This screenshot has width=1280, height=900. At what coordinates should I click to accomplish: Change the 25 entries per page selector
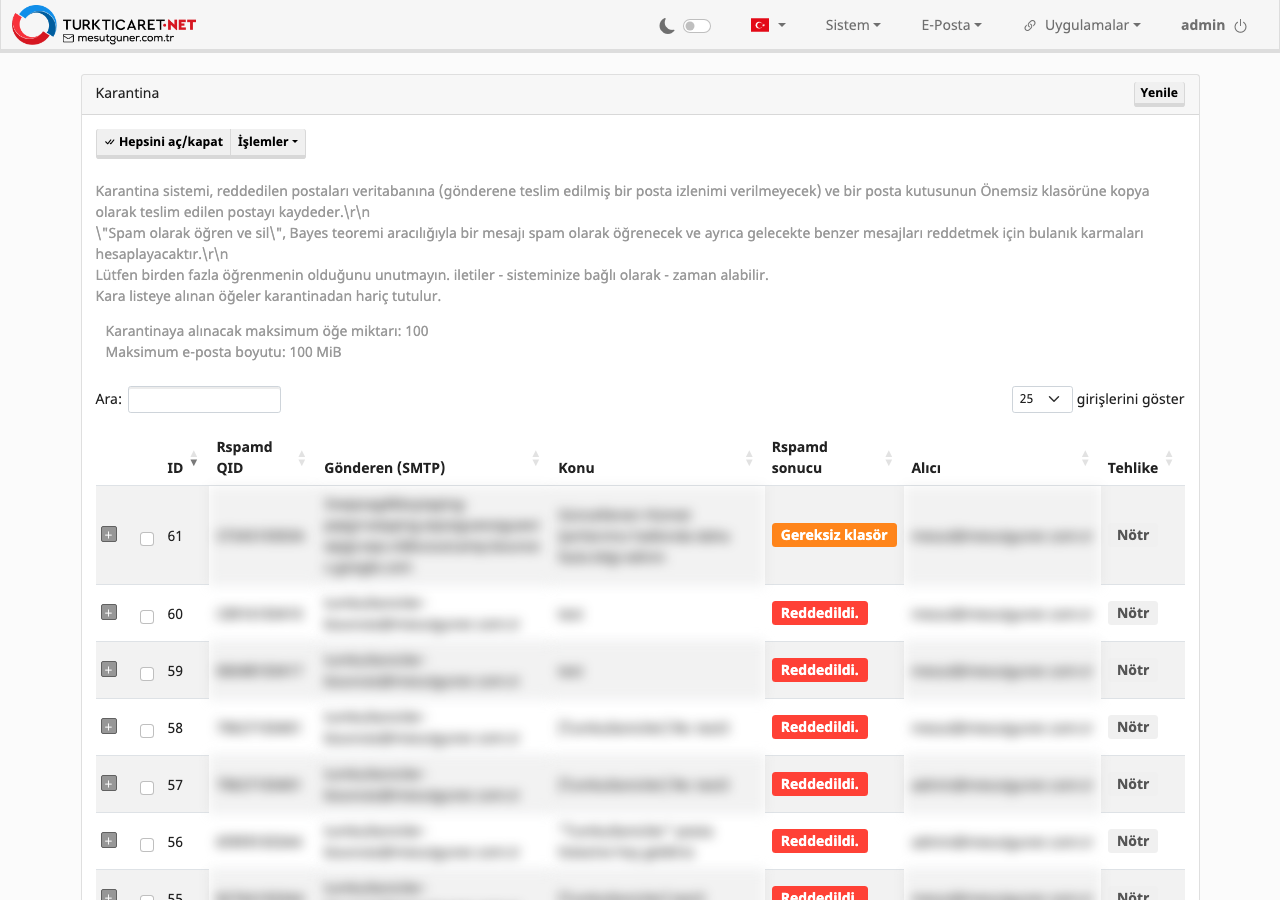1042,399
